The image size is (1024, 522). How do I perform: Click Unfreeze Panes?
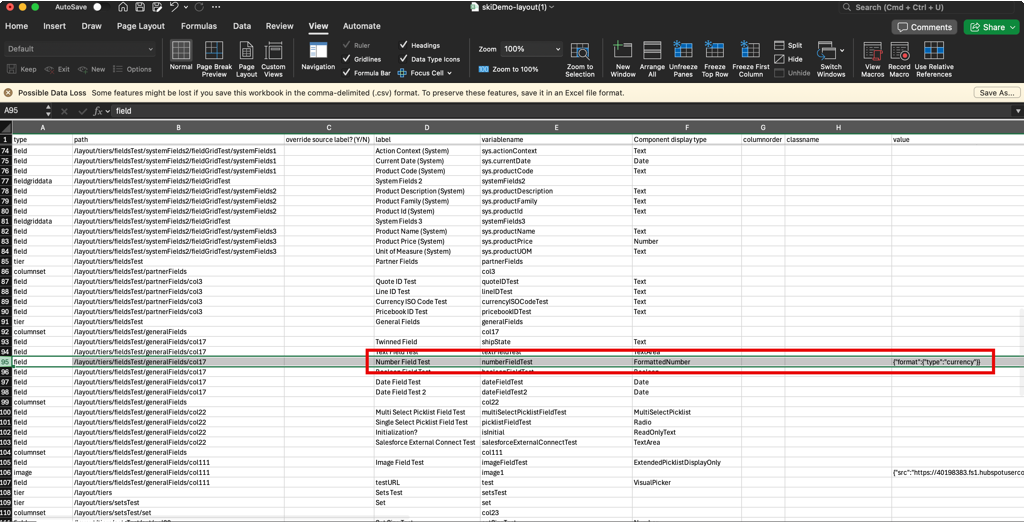coord(683,59)
